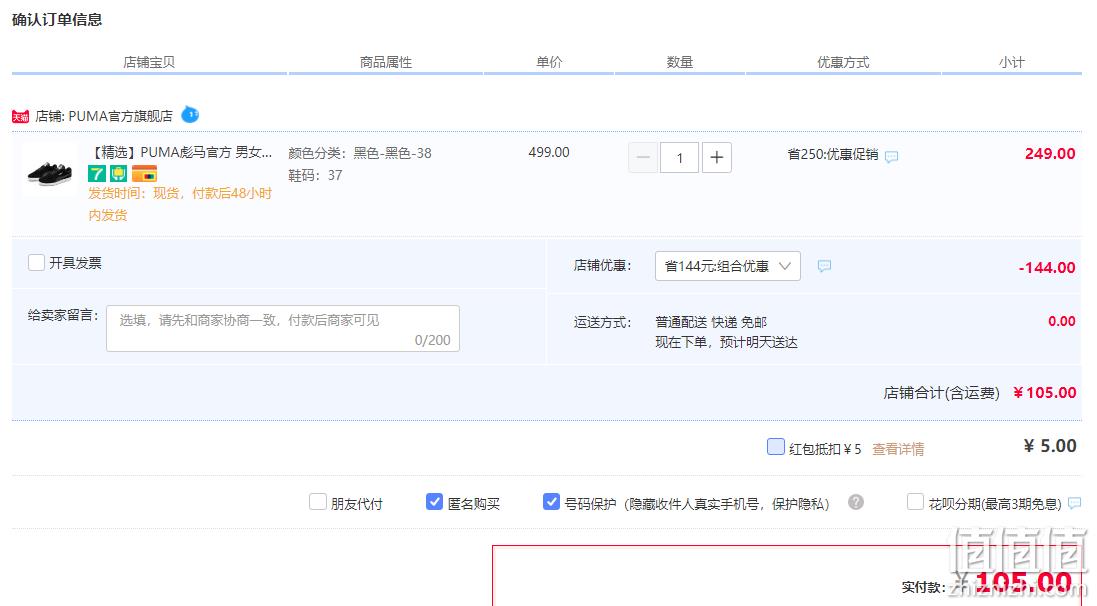Screen dimensions: 1097x606
Task: Click the quantity input field showing 1
Action: pos(679,157)
